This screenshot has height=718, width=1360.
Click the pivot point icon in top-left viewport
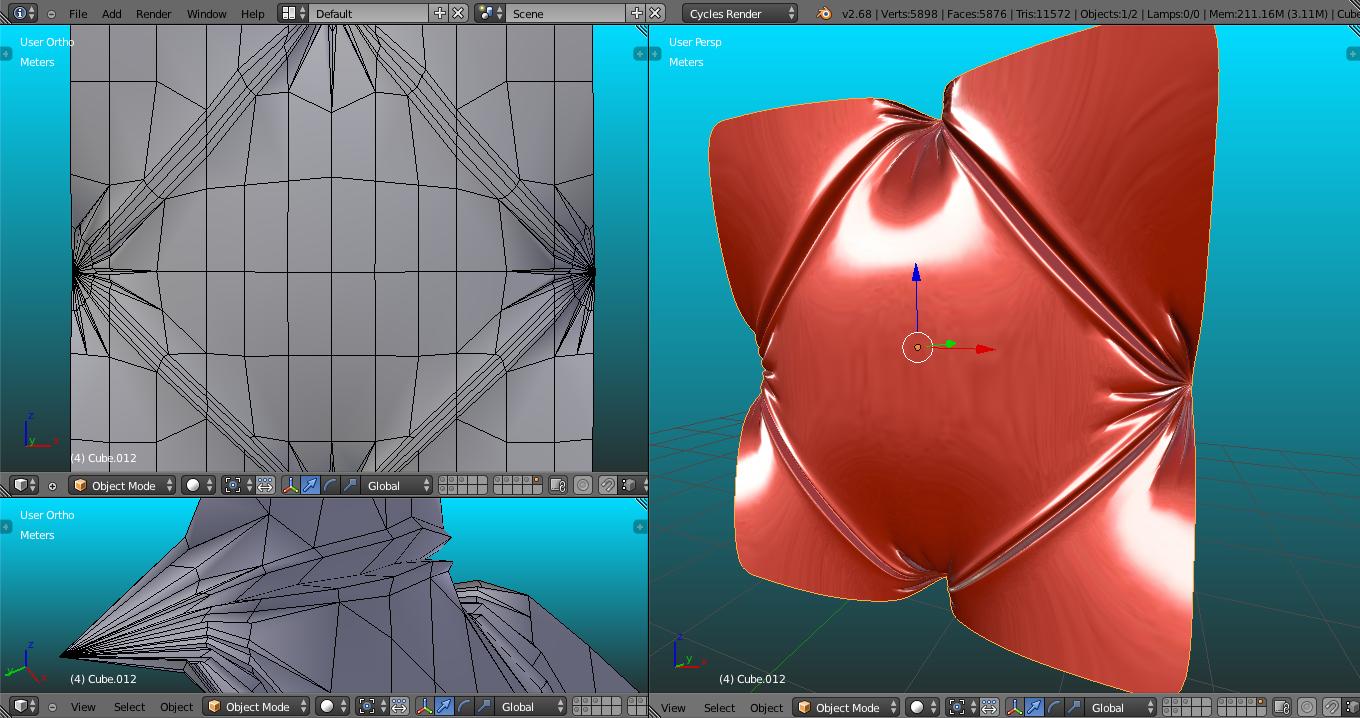(x=233, y=486)
